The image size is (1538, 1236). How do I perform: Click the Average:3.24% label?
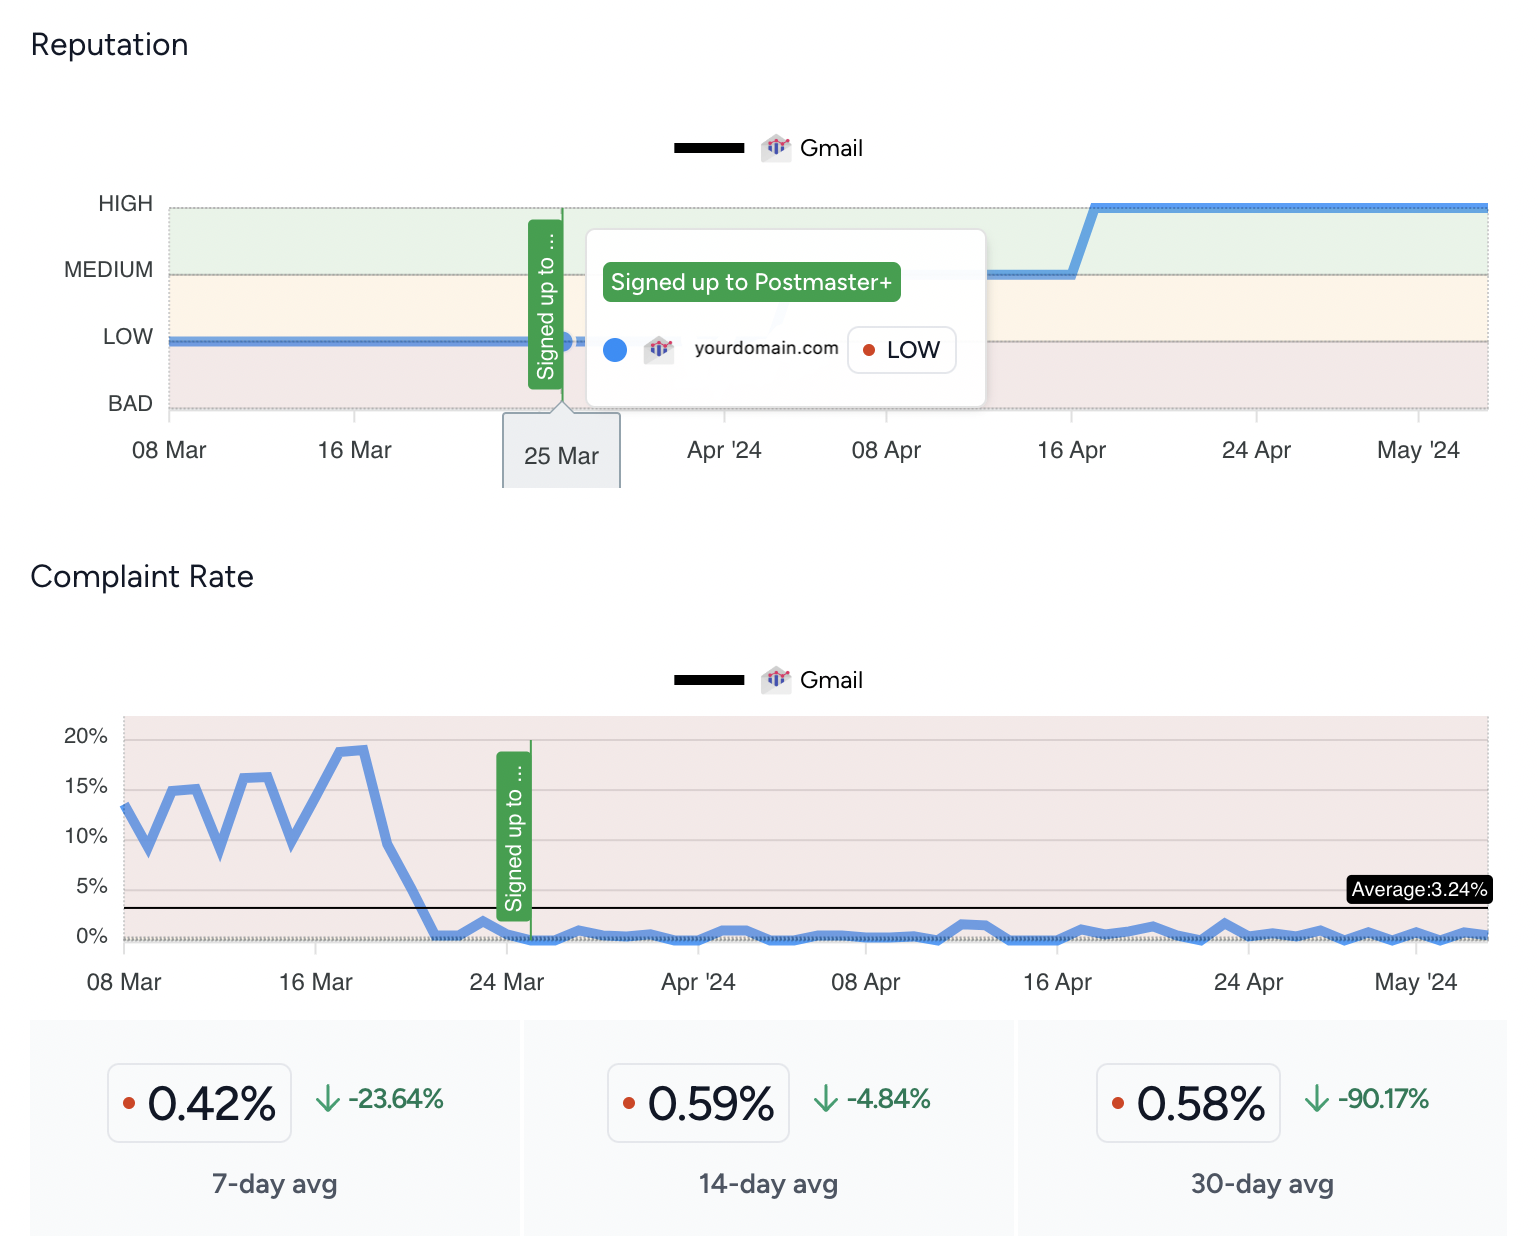[1418, 889]
